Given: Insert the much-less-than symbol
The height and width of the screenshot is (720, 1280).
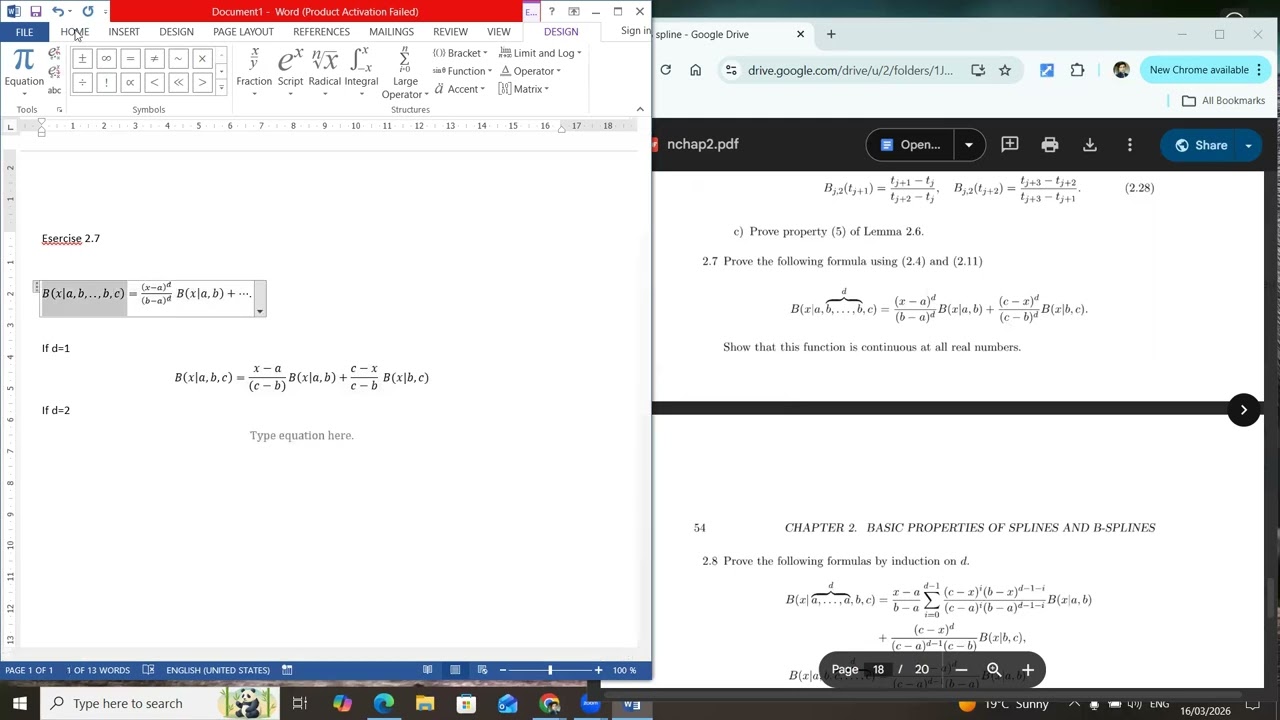Looking at the screenshot, I should [178, 83].
